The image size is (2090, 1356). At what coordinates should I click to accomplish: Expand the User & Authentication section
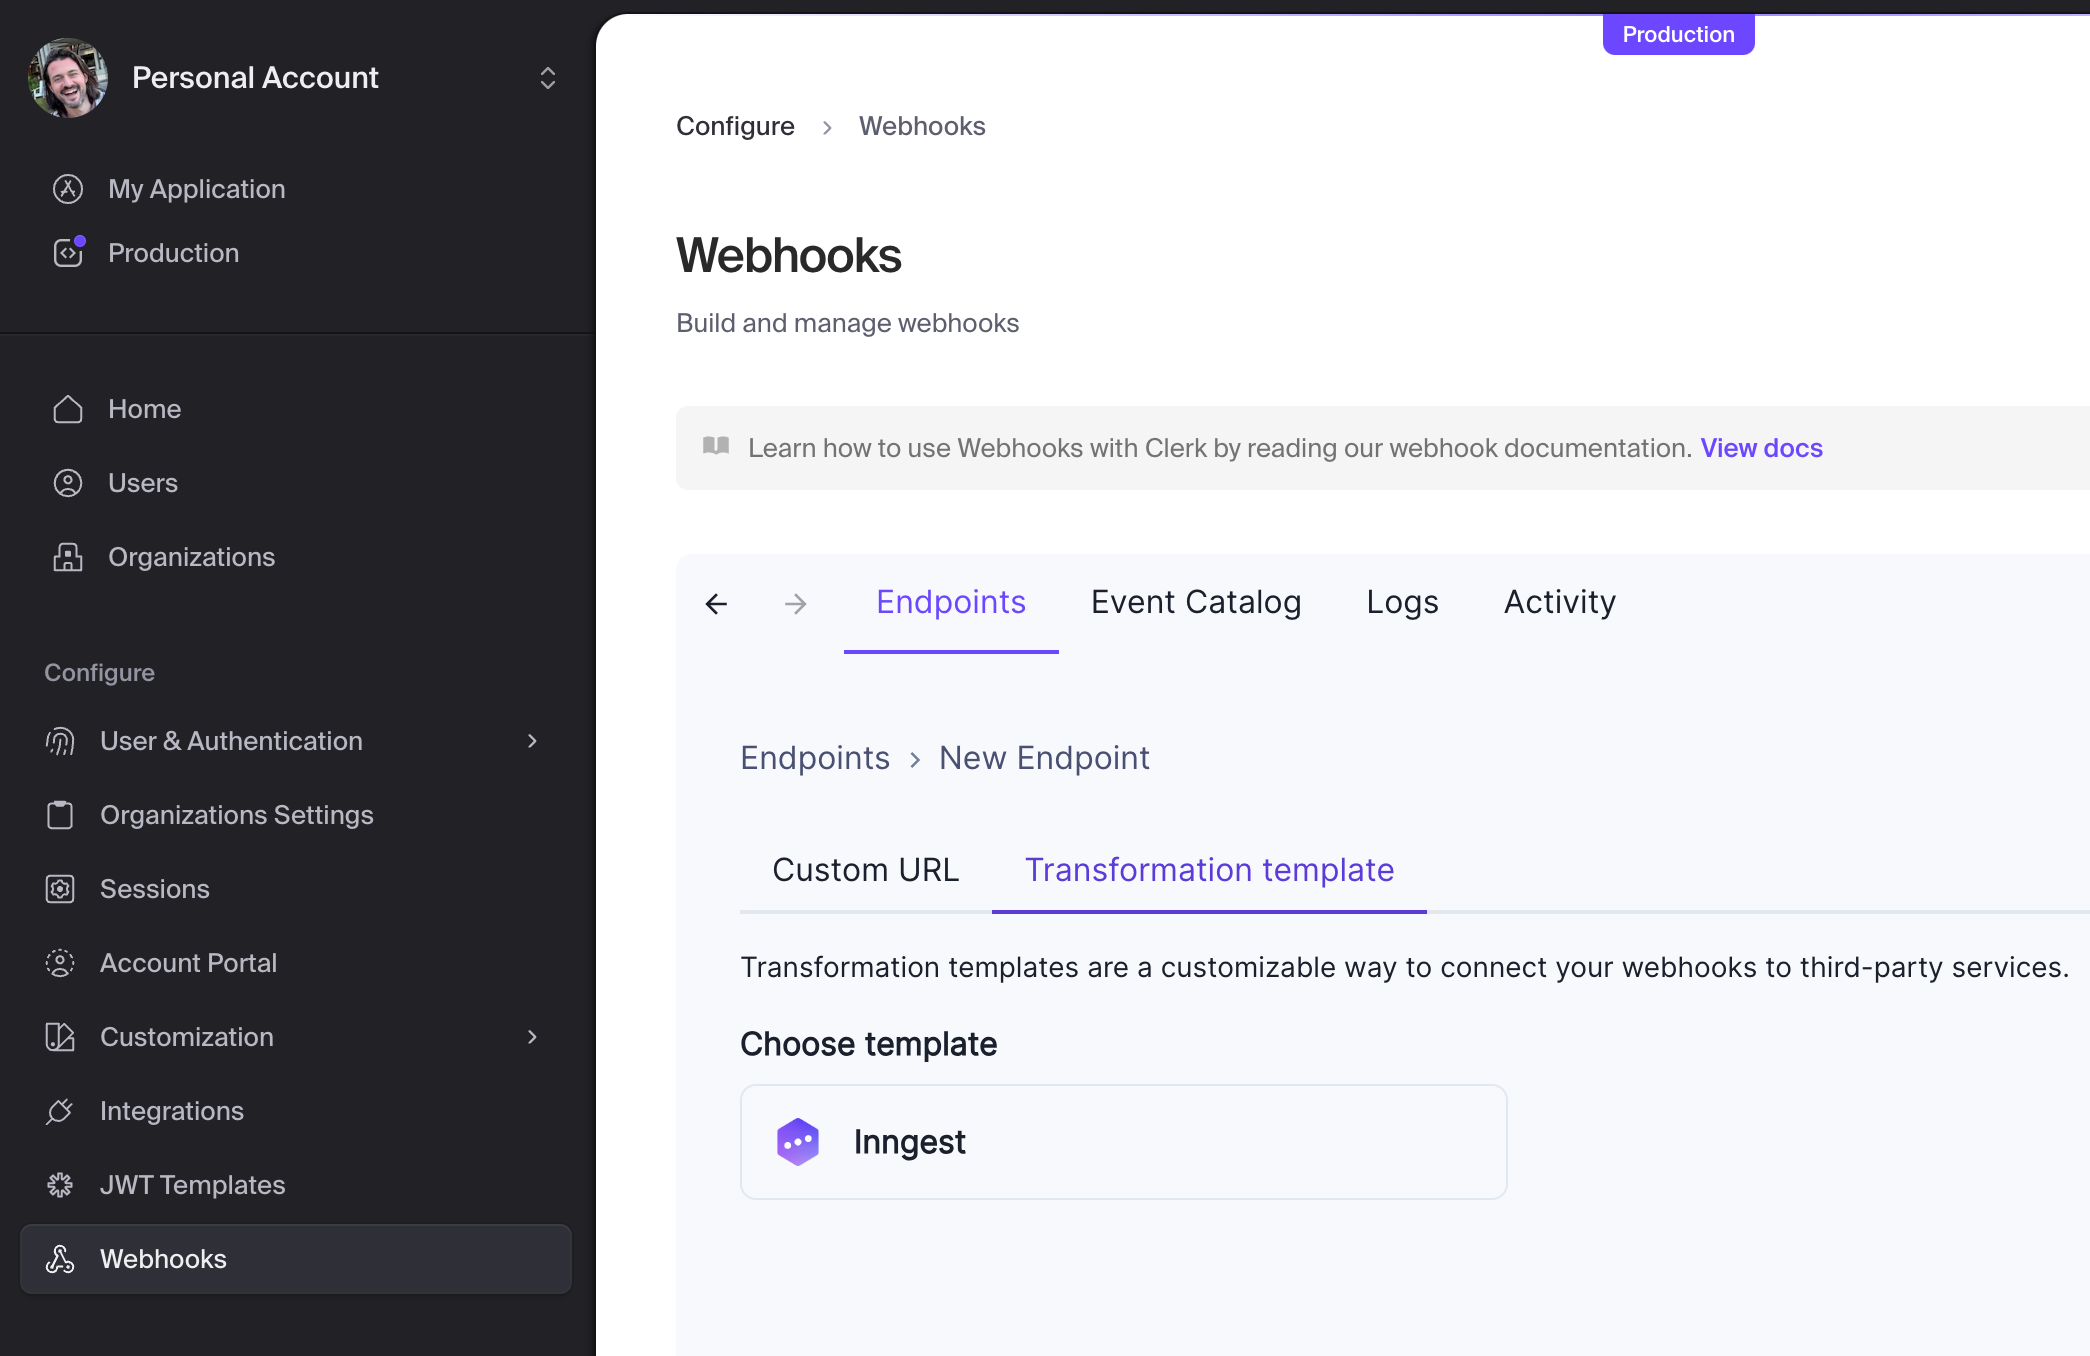coord(531,741)
